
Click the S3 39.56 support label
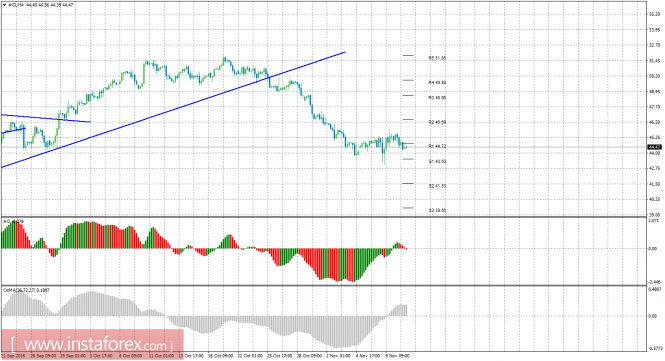point(437,210)
